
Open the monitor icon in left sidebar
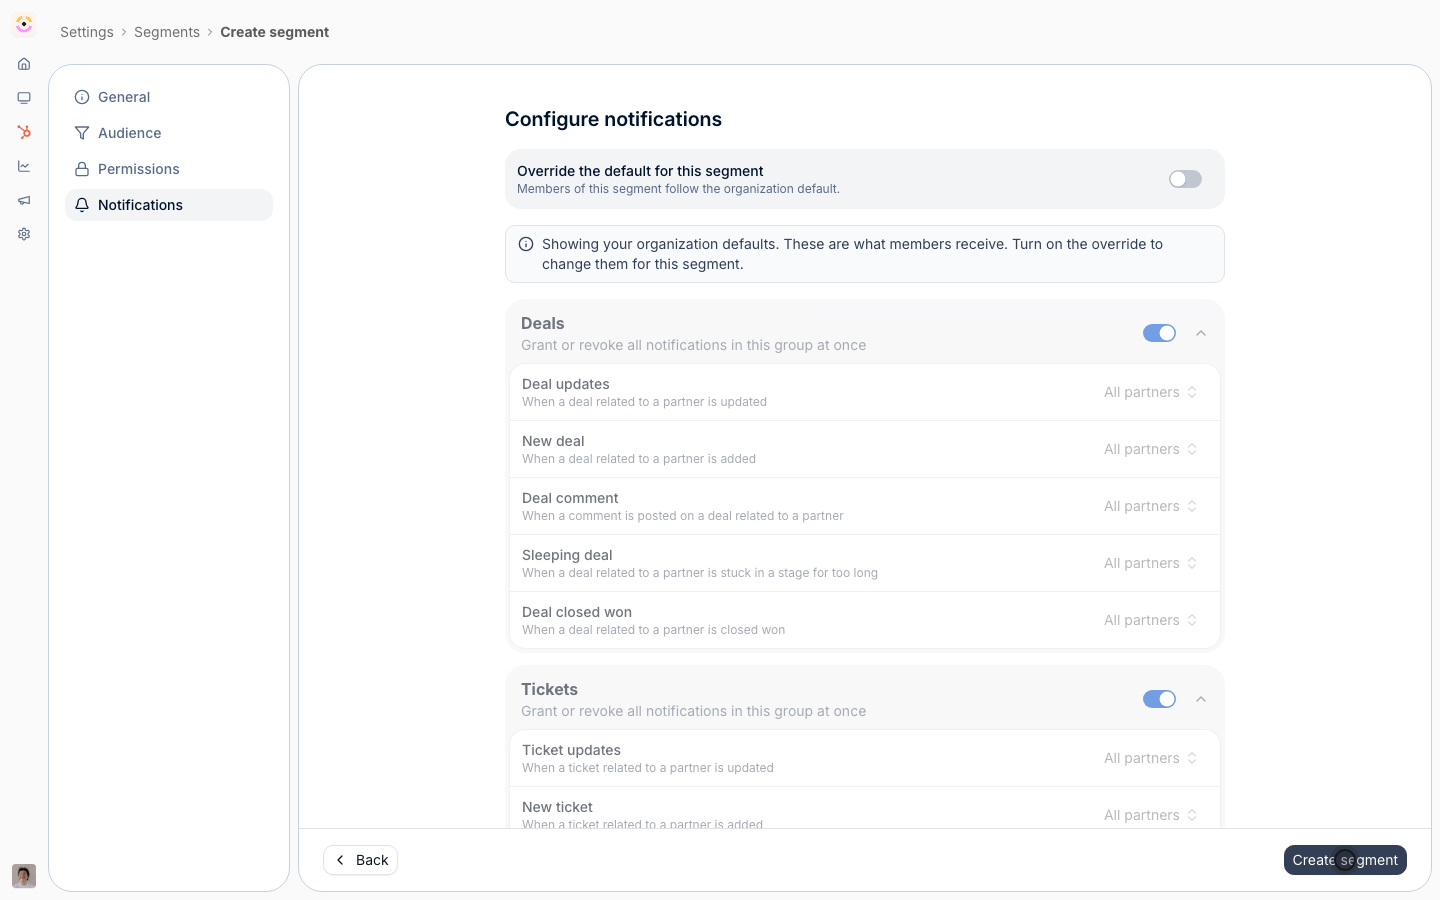(24, 98)
